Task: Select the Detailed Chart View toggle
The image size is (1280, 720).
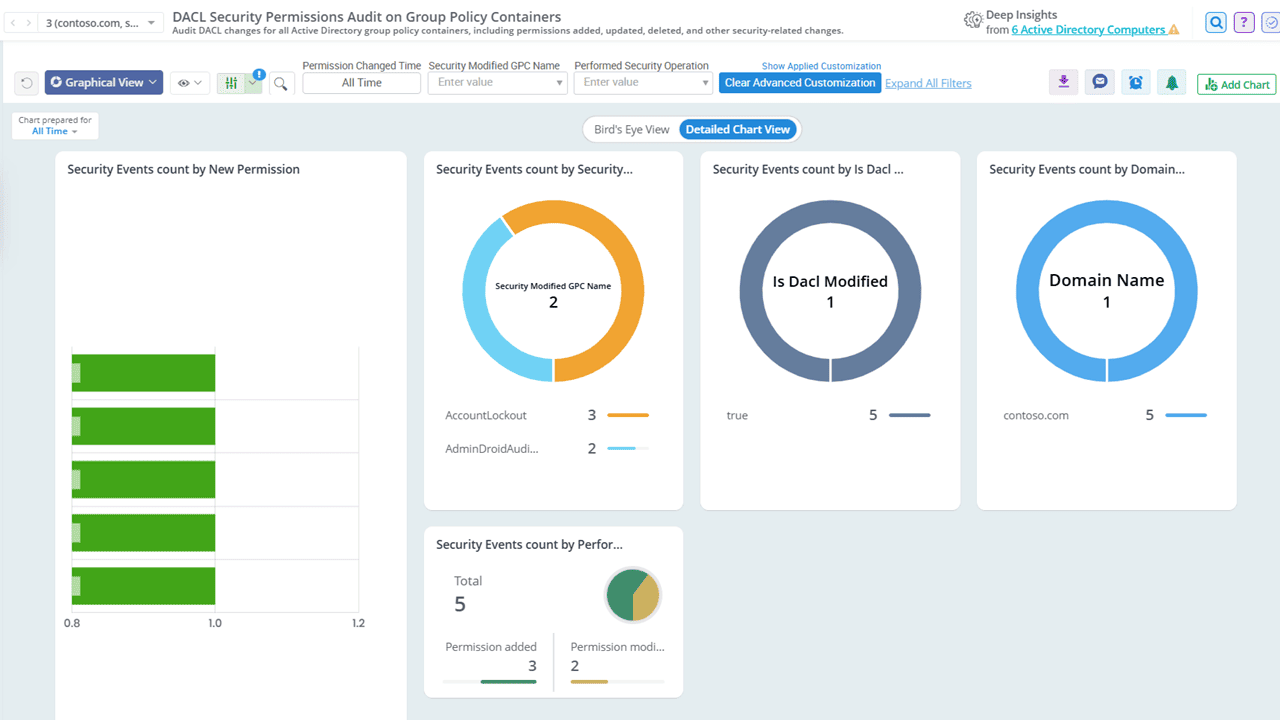Action: tap(738, 129)
